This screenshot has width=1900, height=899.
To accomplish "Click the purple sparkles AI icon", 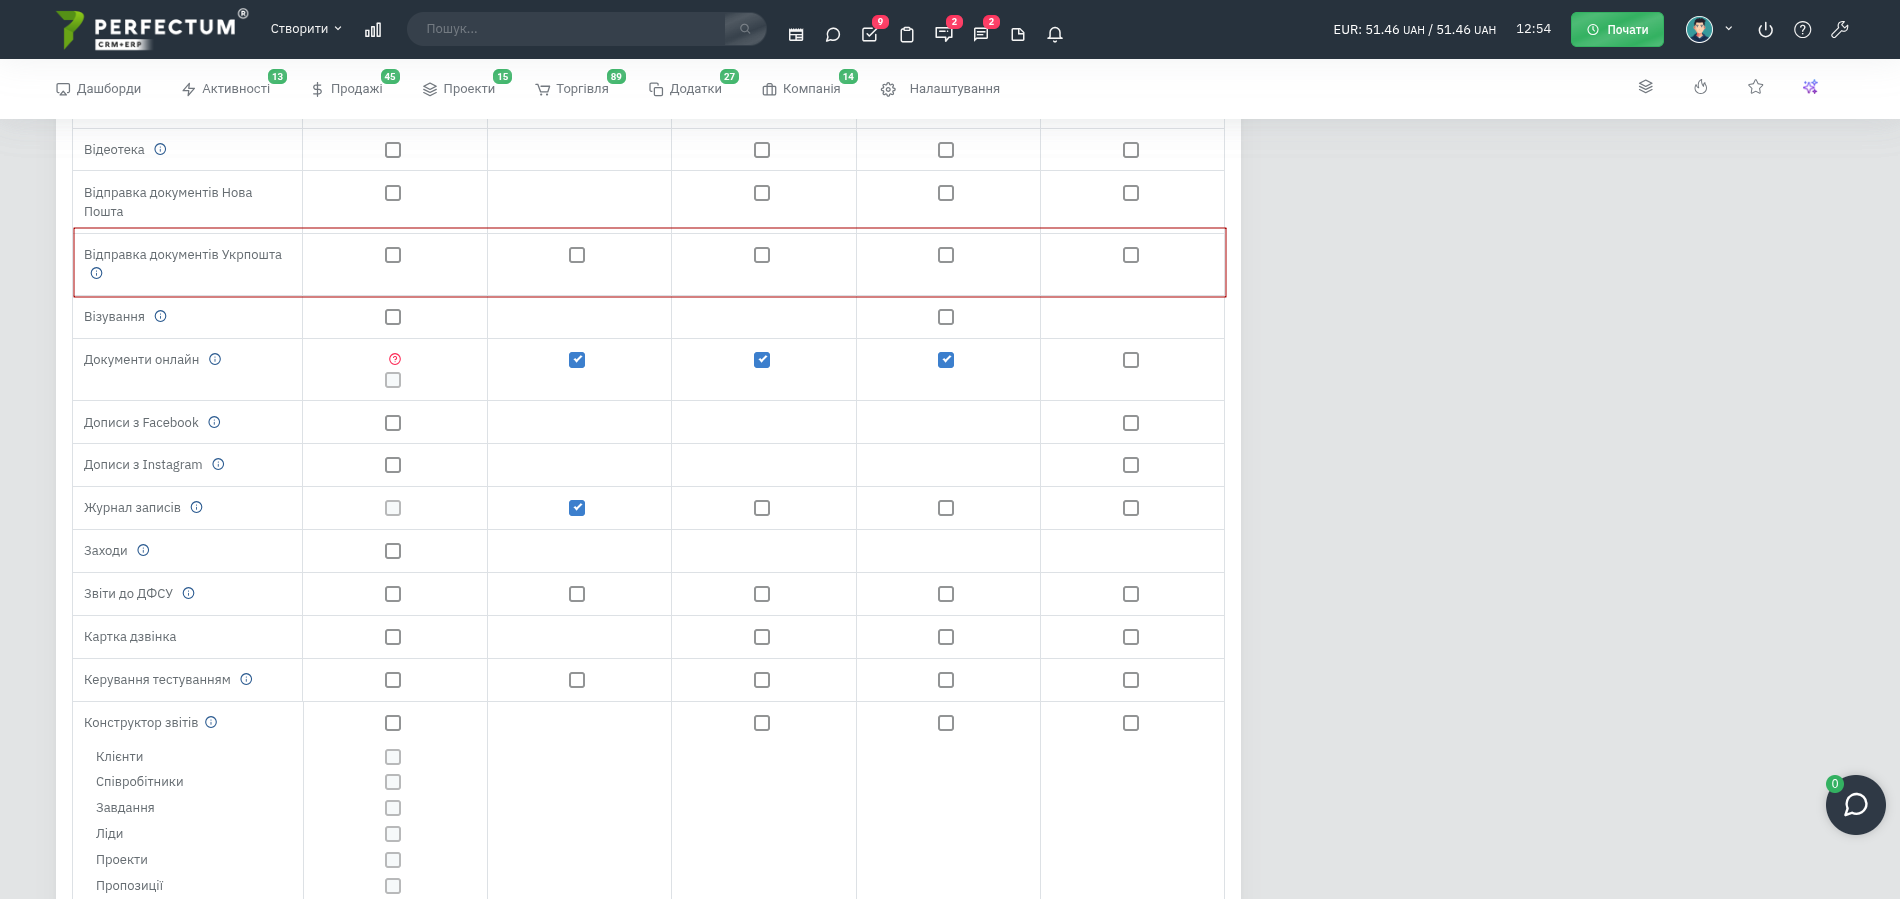I will pos(1810,87).
